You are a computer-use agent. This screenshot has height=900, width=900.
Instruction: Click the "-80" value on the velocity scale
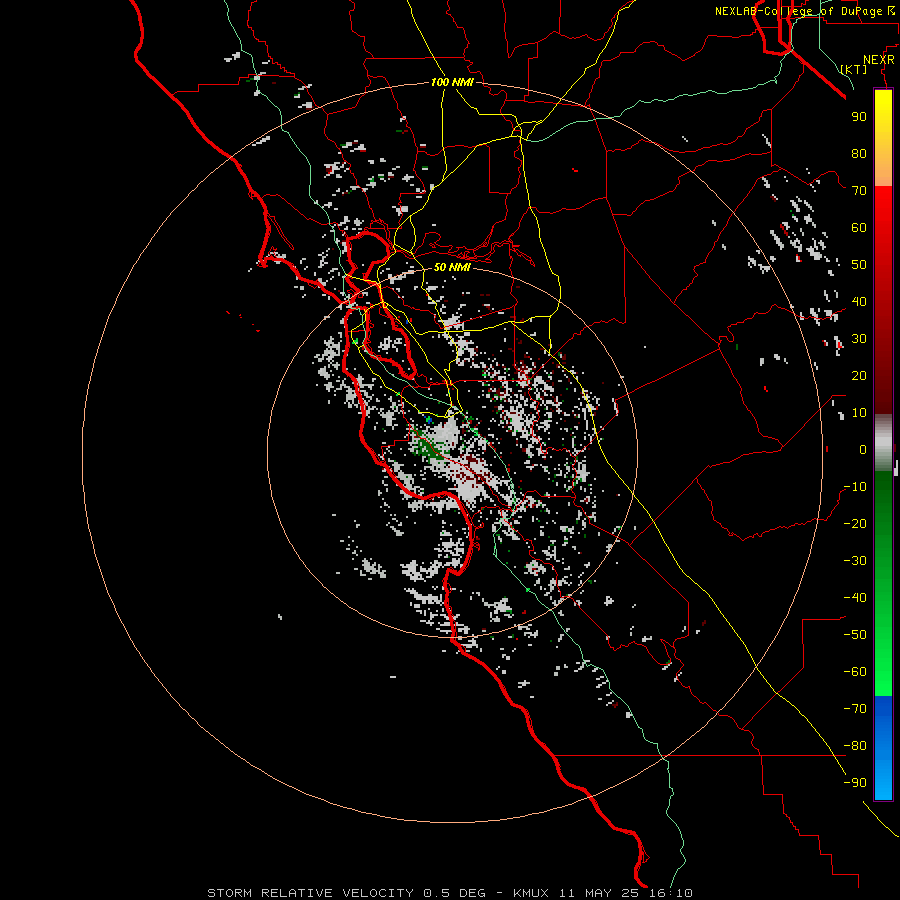pos(855,746)
